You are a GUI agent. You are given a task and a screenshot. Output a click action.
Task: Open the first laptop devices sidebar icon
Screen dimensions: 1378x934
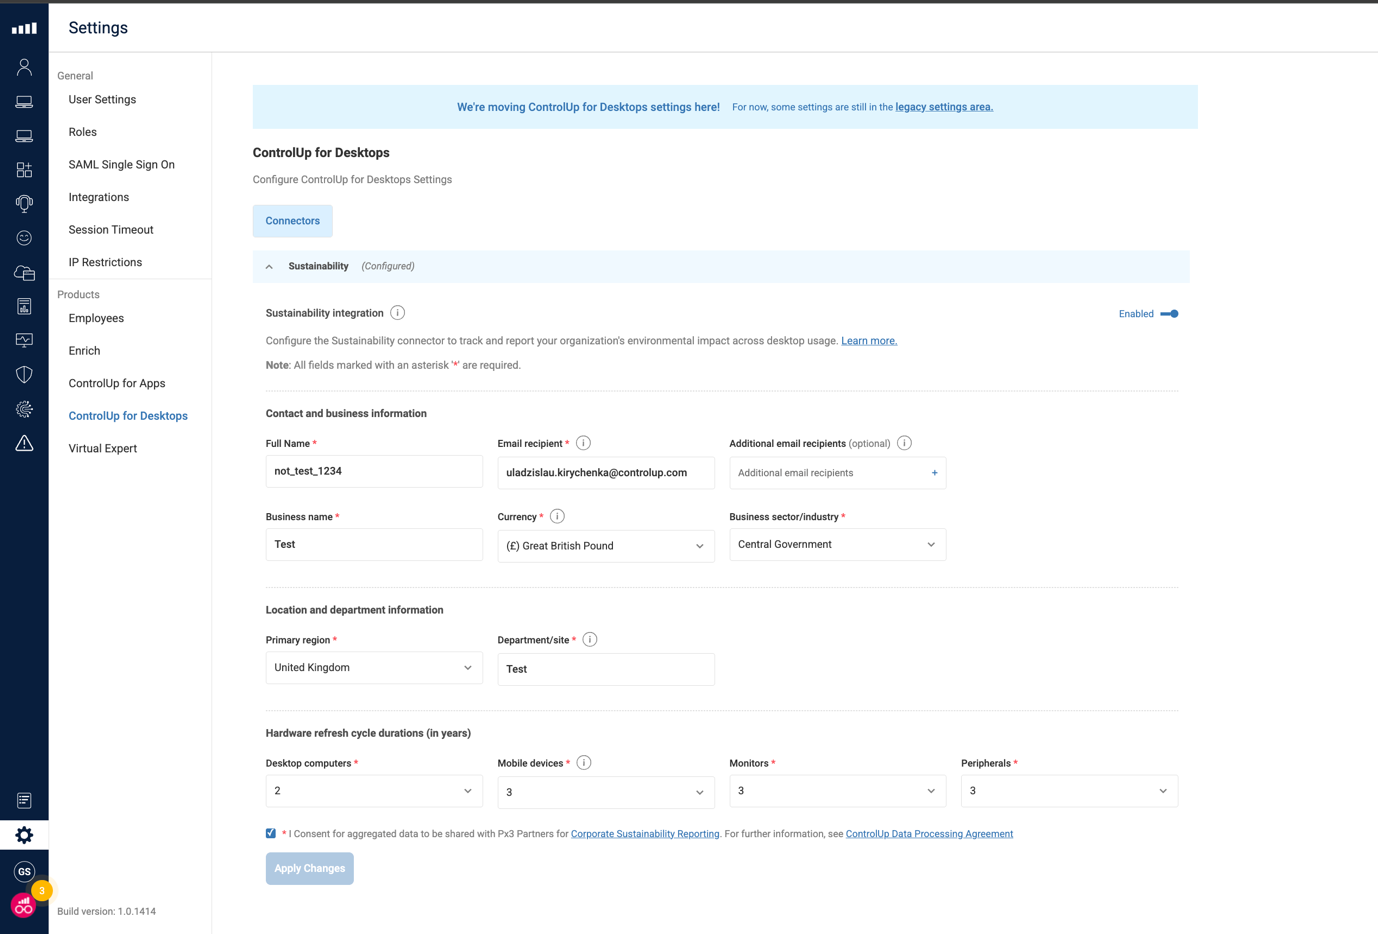[x=24, y=102]
